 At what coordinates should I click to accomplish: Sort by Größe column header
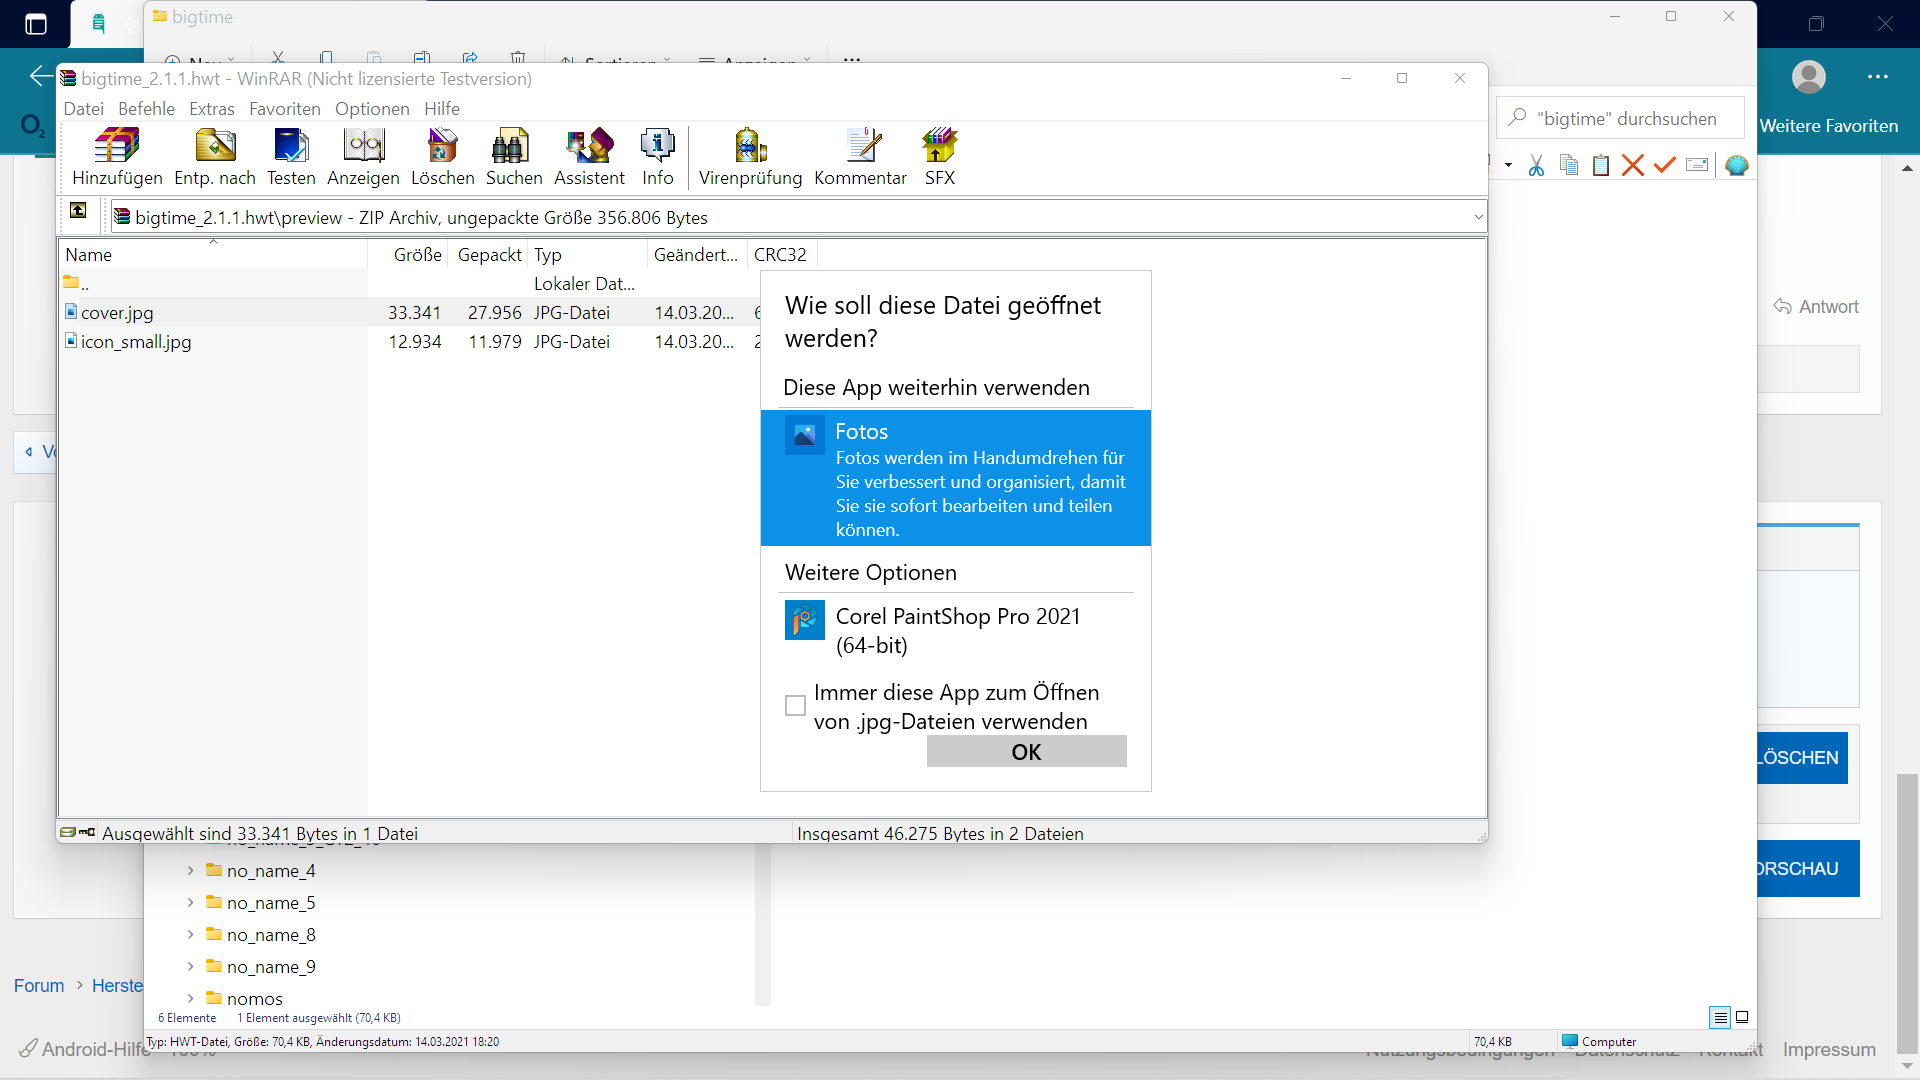(408, 255)
